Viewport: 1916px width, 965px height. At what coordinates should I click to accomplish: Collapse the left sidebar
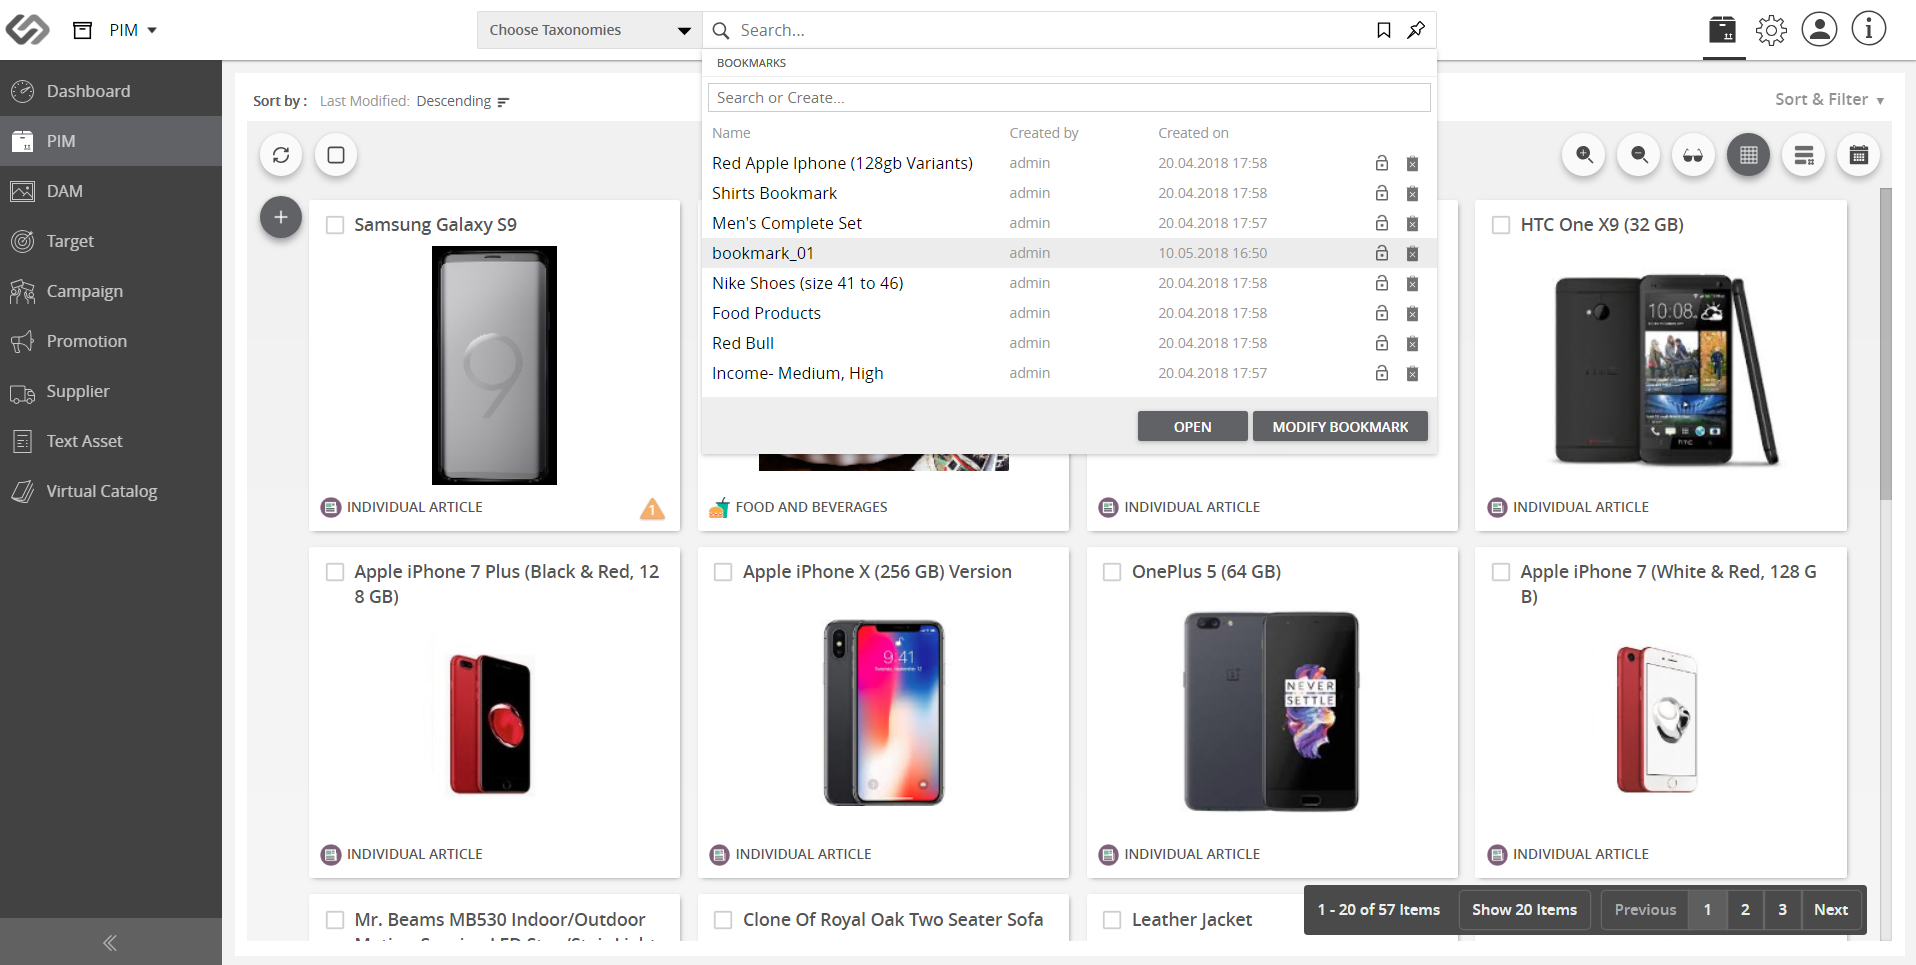point(110,942)
